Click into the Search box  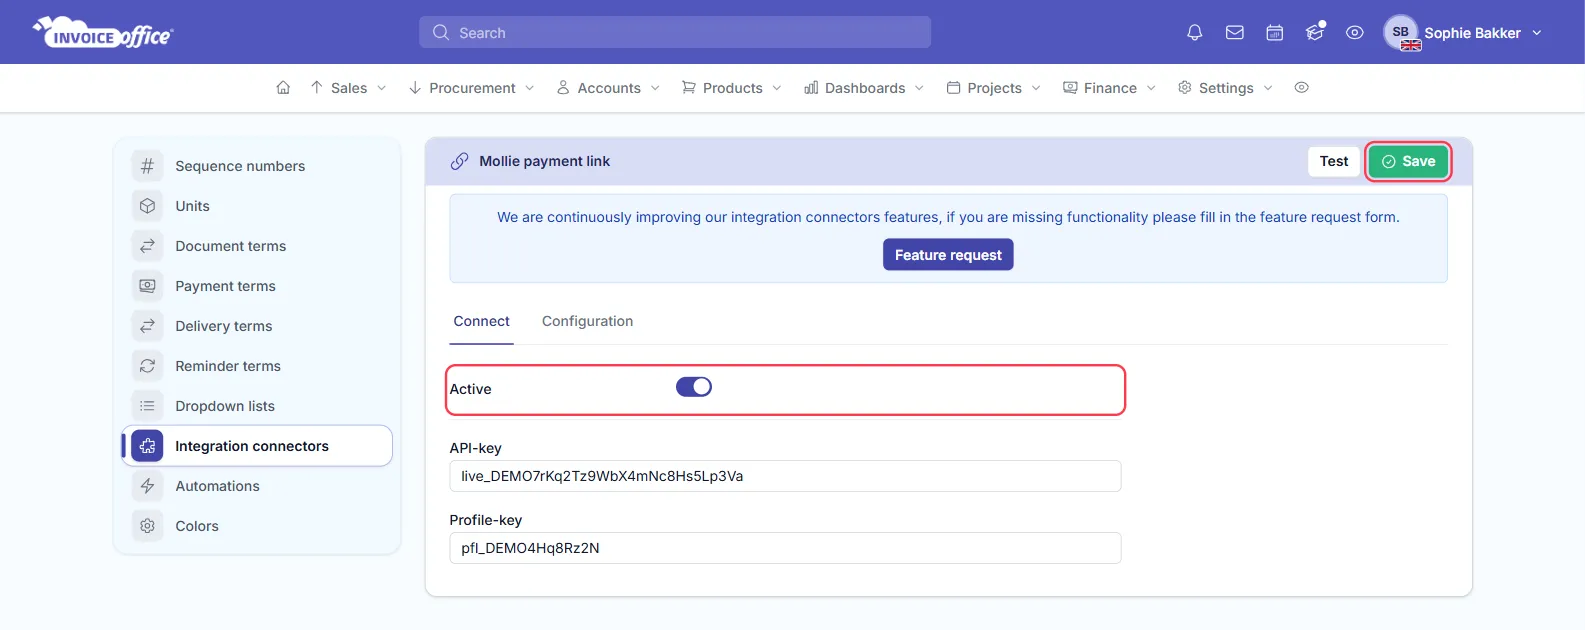675,32
